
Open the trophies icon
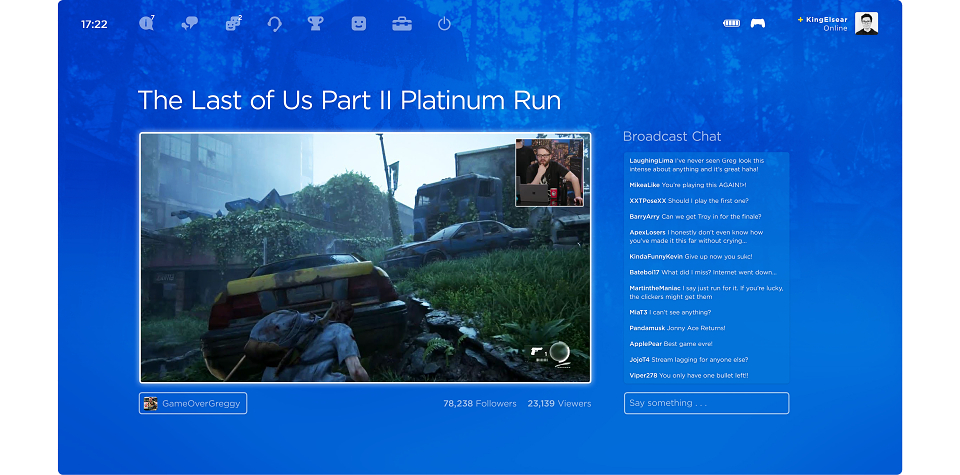pyautogui.click(x=315, y=23)
